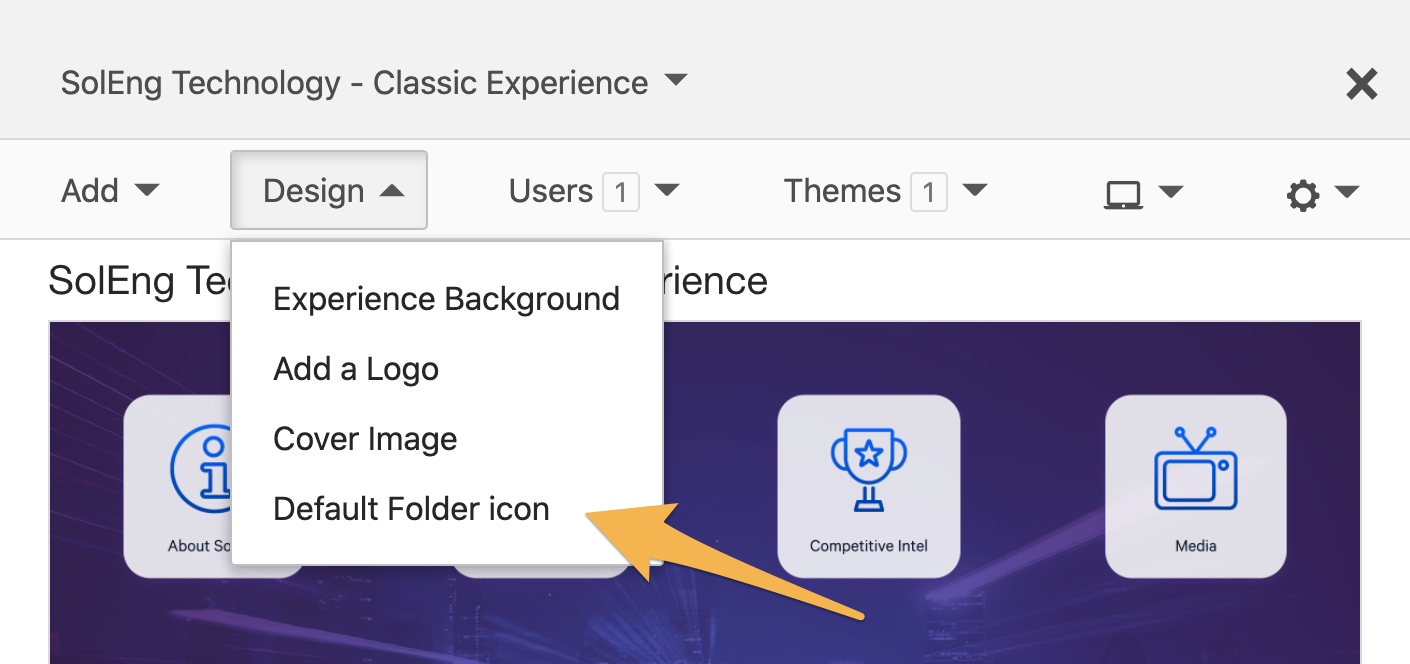Open the Users dropdown
Image resolution: width=1410 pixels, height=664 pixels.
click(594, 191)
